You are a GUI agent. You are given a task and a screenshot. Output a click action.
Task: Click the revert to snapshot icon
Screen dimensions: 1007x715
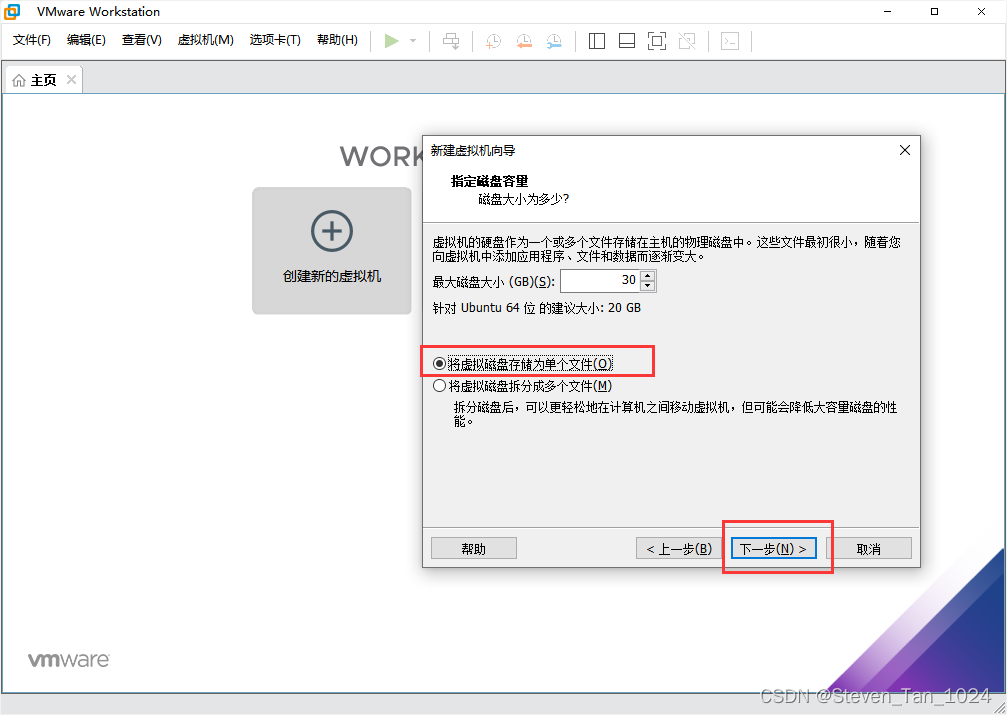[x=524, y=41]
